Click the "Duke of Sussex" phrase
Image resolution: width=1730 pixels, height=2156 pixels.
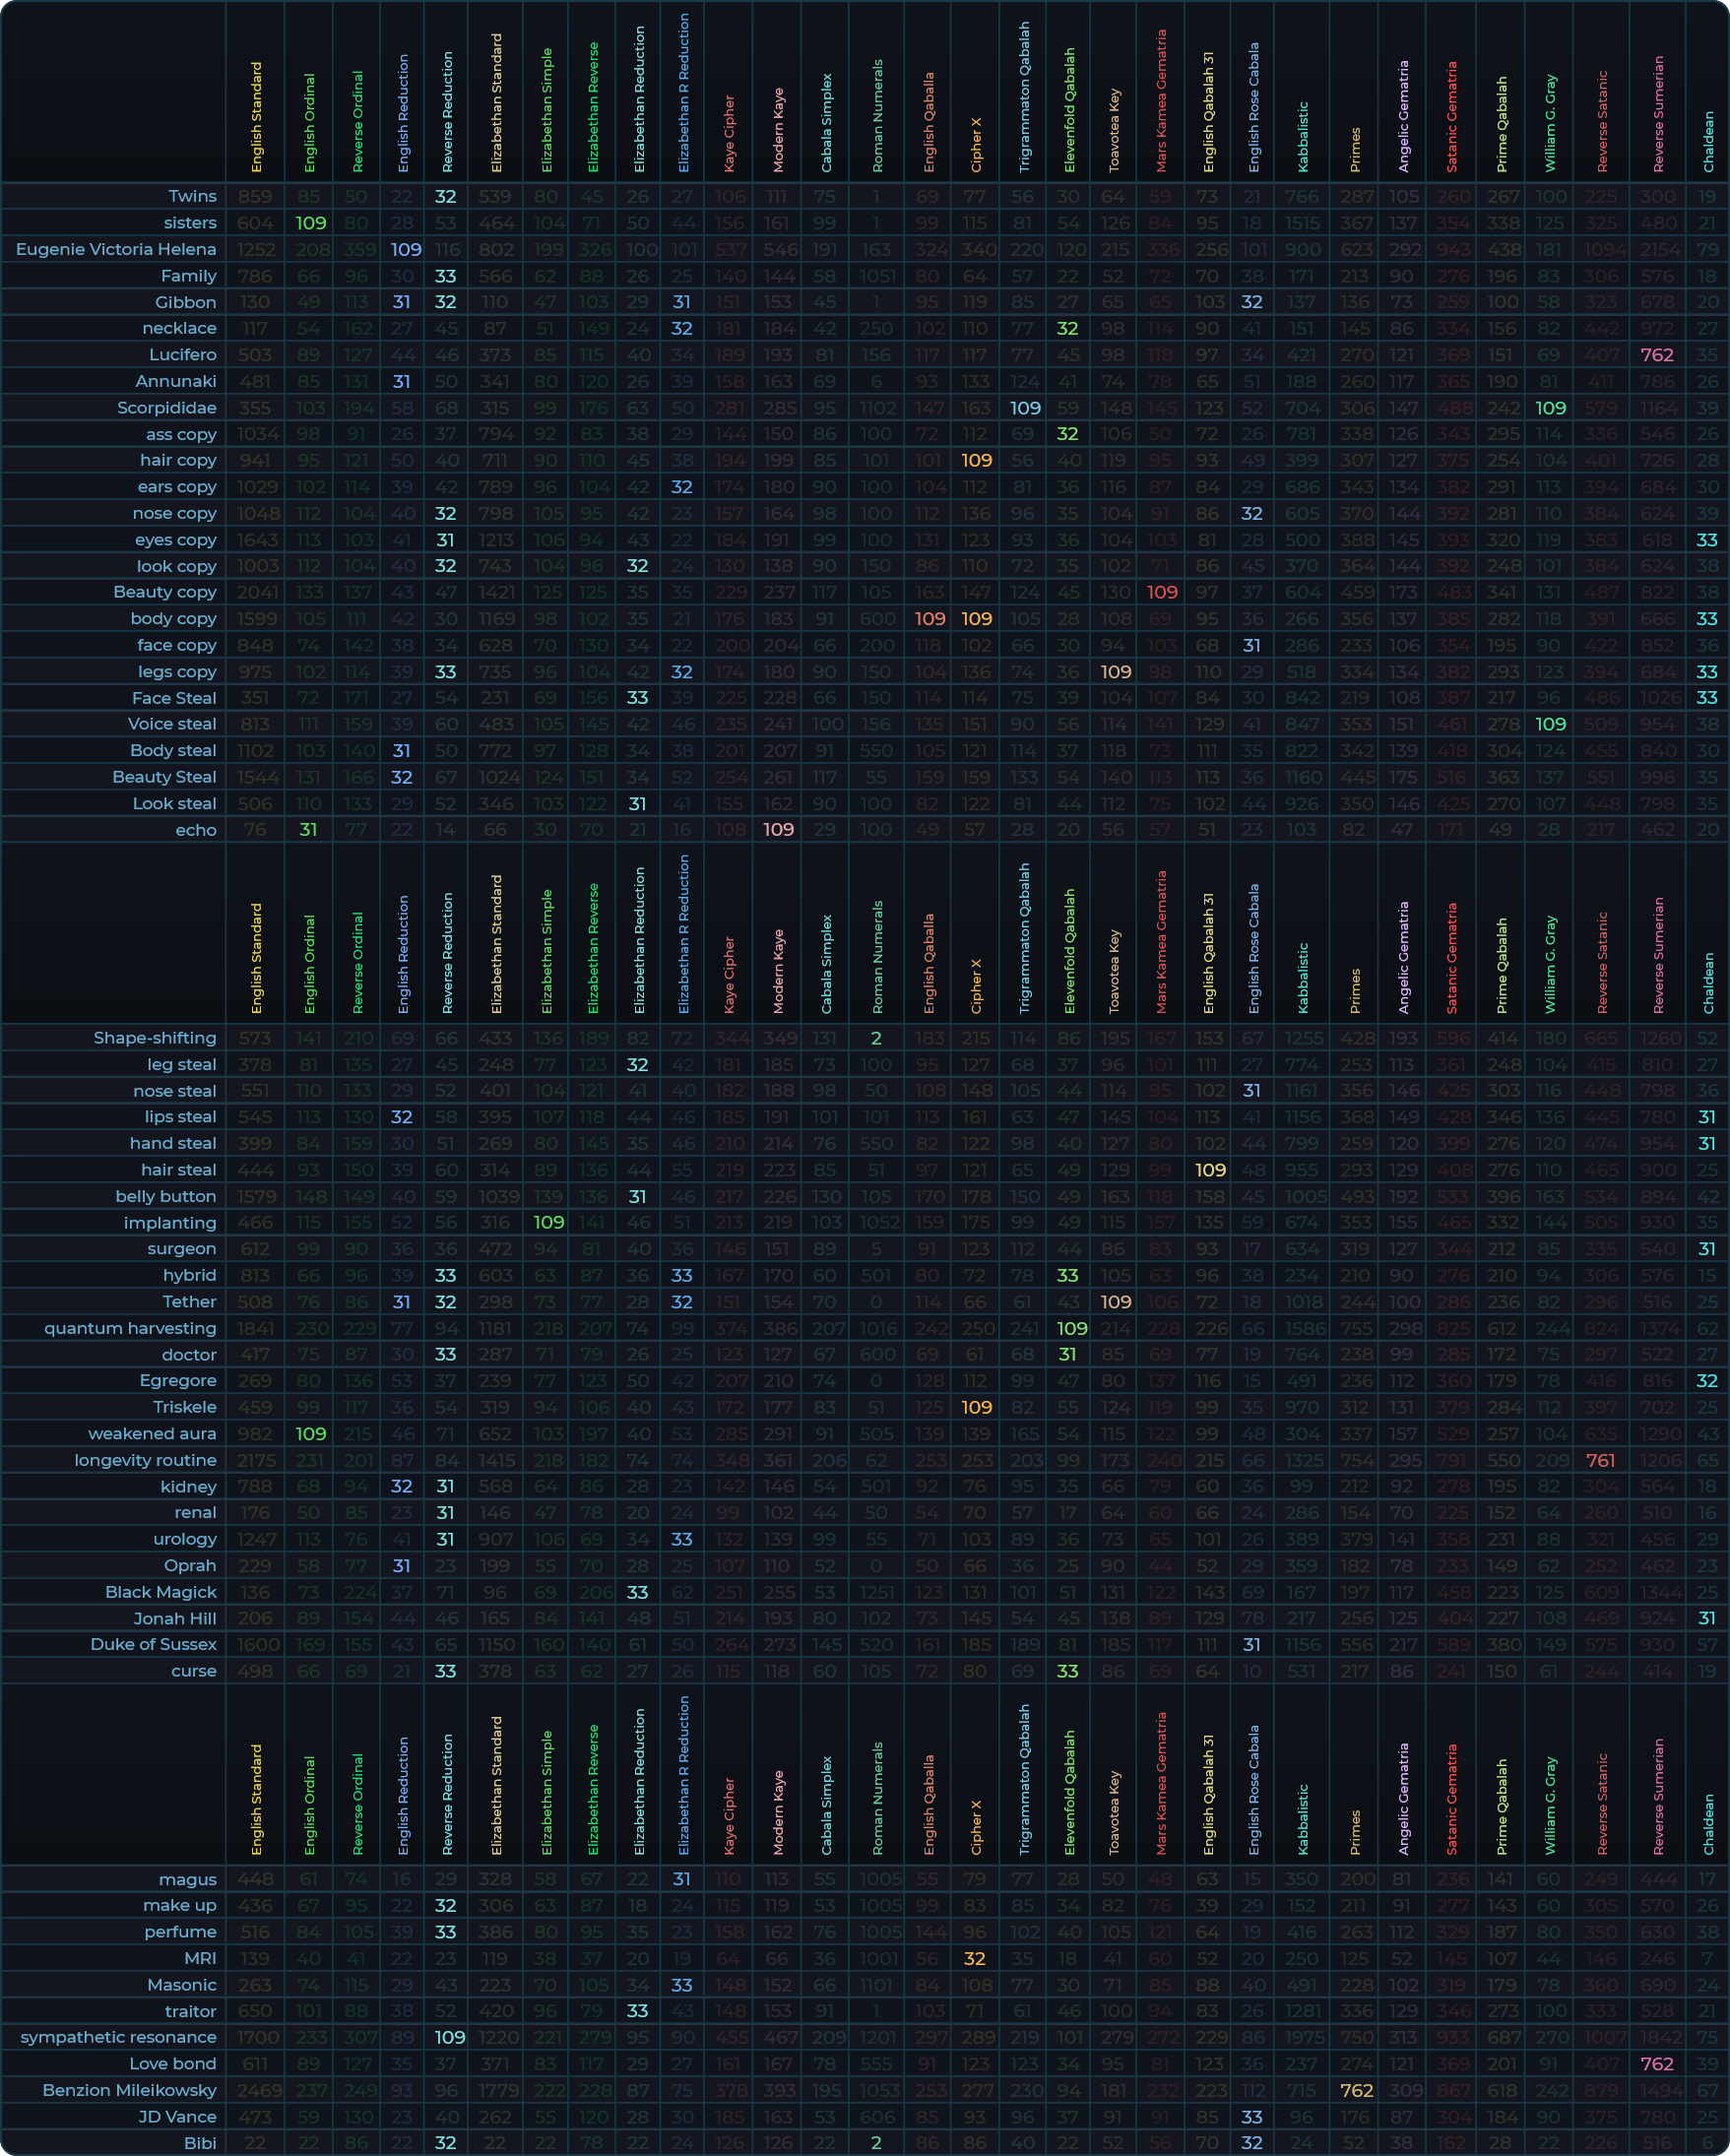[x=153, y=1644]
